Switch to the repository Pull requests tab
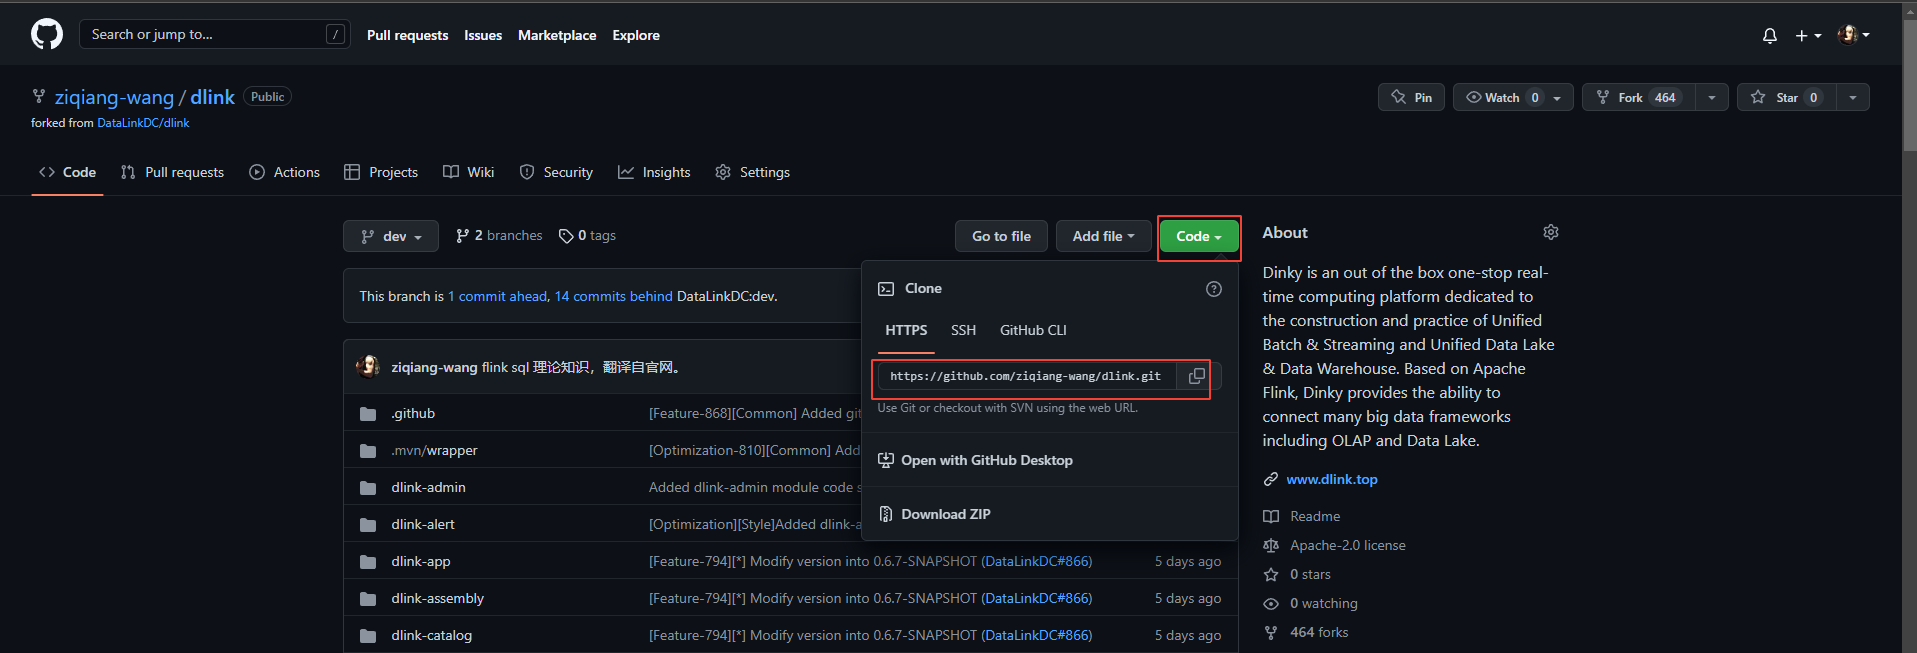This screenshot has width=1917, height=653. coord(172,172)
